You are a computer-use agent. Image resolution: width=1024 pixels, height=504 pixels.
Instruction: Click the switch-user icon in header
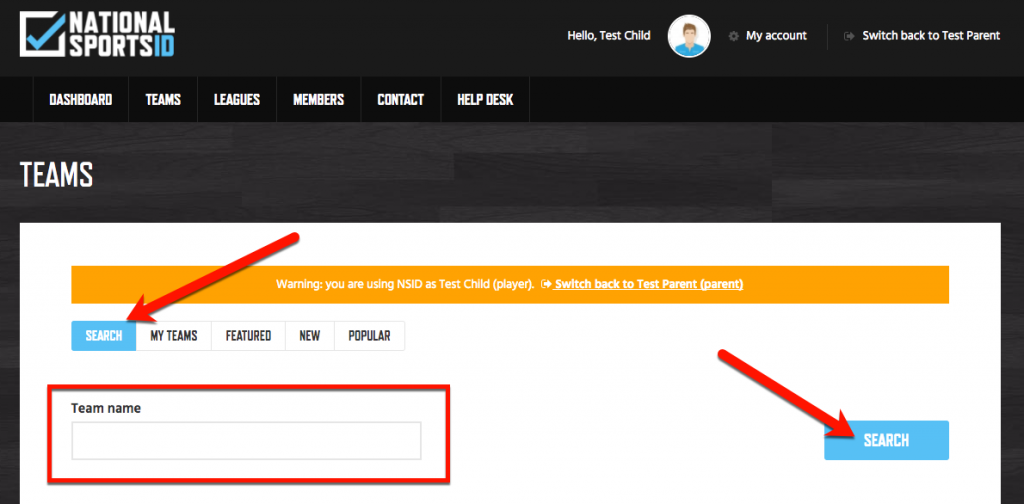(x=849, y=36)
